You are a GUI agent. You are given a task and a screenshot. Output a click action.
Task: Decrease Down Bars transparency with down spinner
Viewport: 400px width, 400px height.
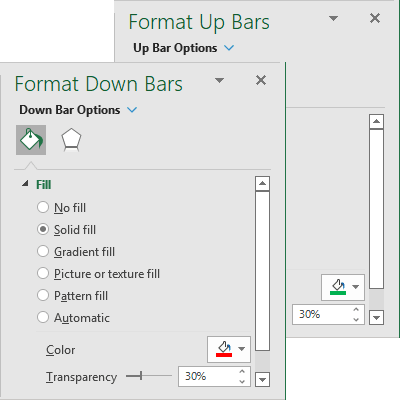[x=242, y=381]
